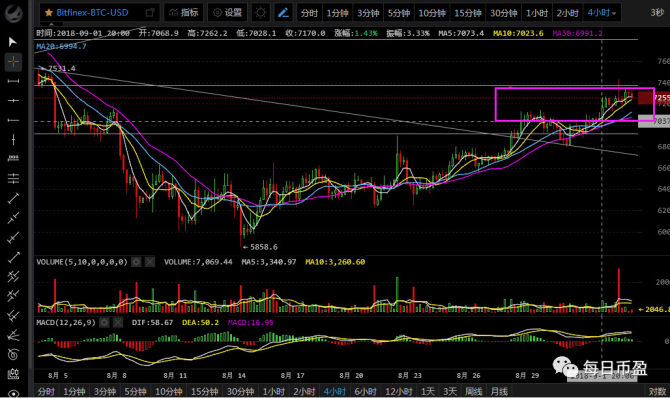Screen dimensions: 670x398
Task: Open the 指标 indicators button
Action: 184,12
